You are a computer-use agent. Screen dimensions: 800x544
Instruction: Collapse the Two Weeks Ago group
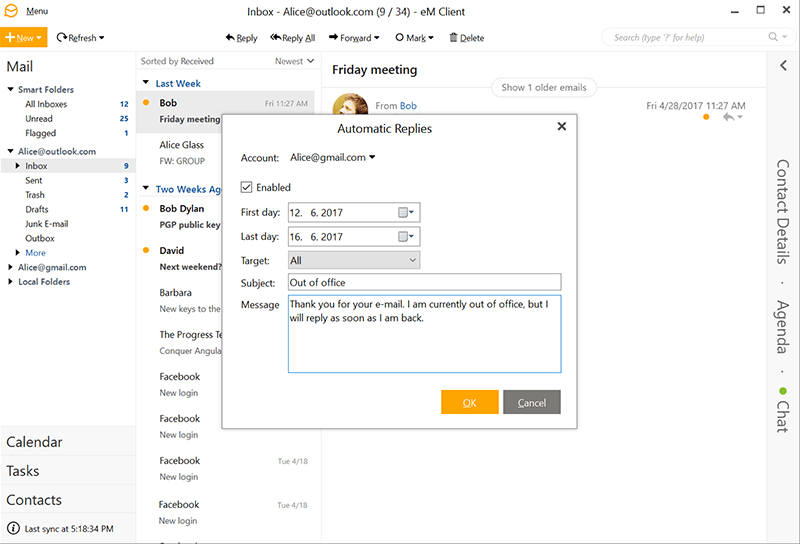[146, 188]
